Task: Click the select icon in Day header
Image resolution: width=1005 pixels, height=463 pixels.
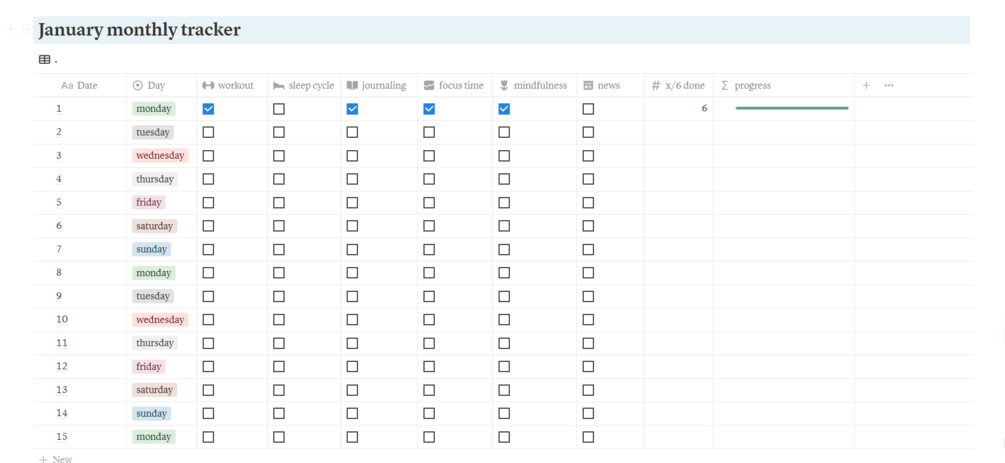Action: coord(137,85)
